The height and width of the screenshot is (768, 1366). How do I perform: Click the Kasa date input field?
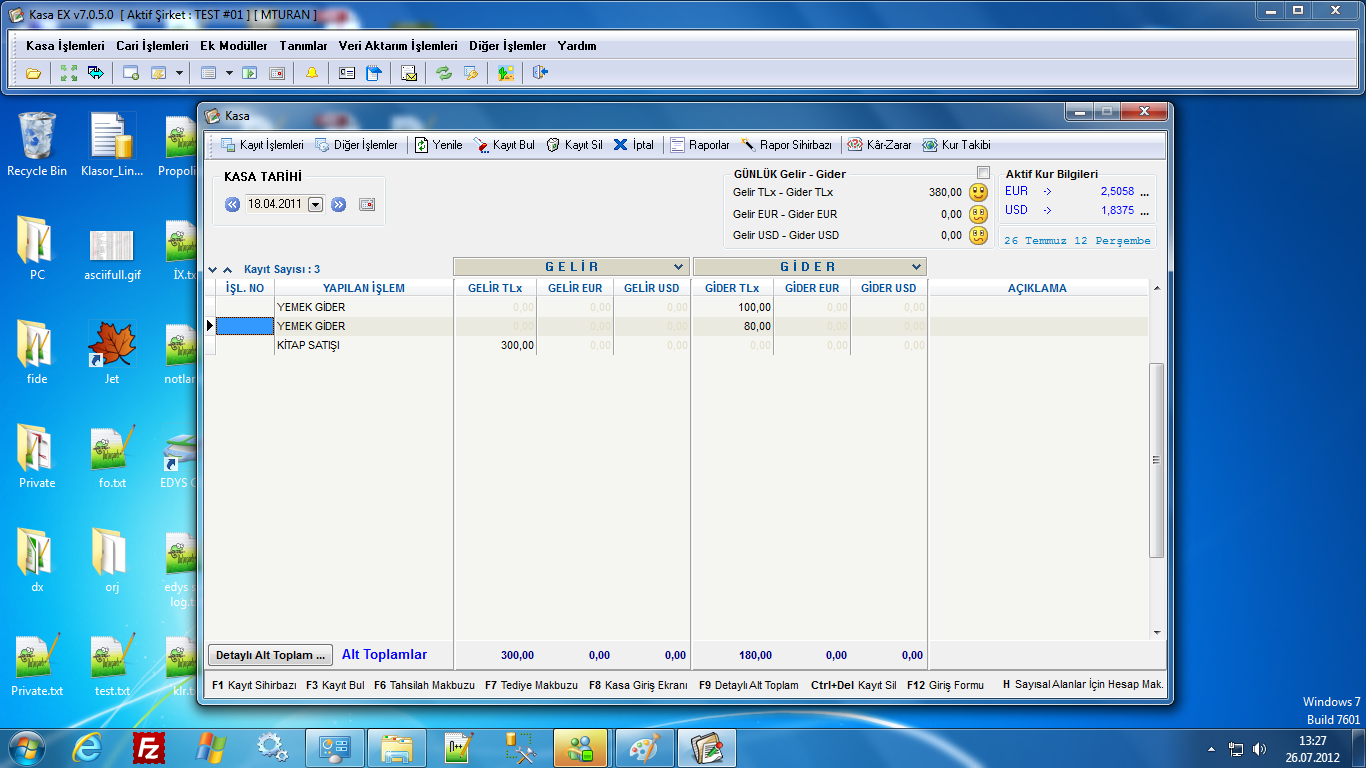point(276,204)
